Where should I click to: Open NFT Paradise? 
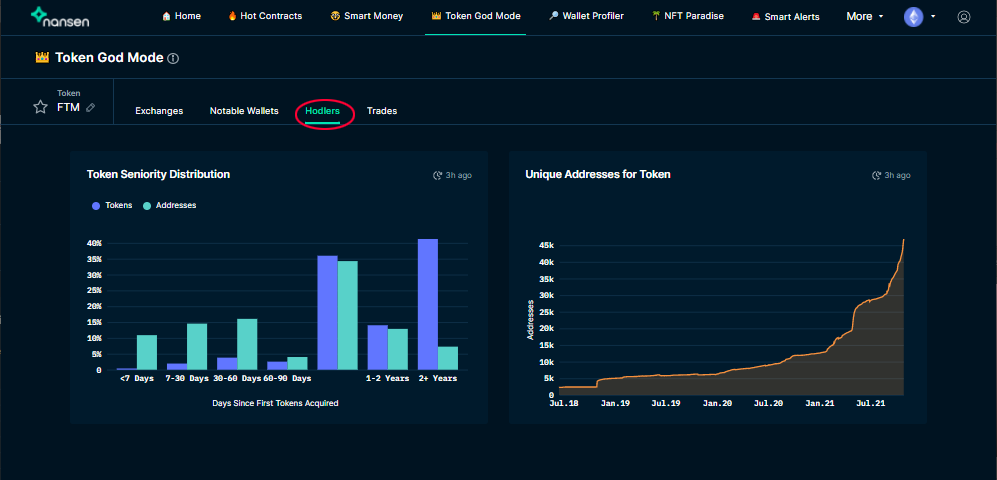[688, 16]
